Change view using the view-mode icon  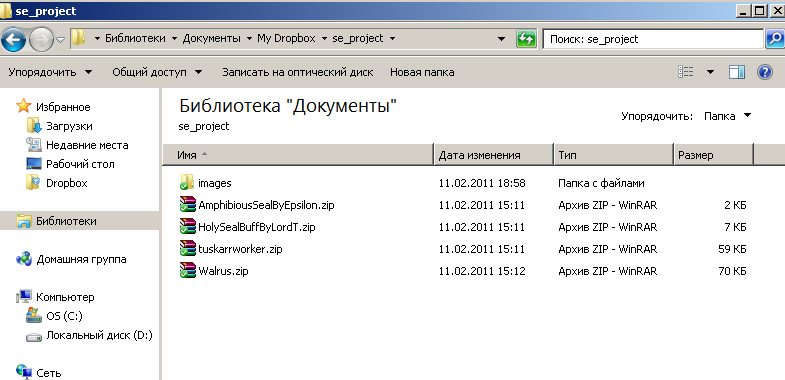point(685,72)
